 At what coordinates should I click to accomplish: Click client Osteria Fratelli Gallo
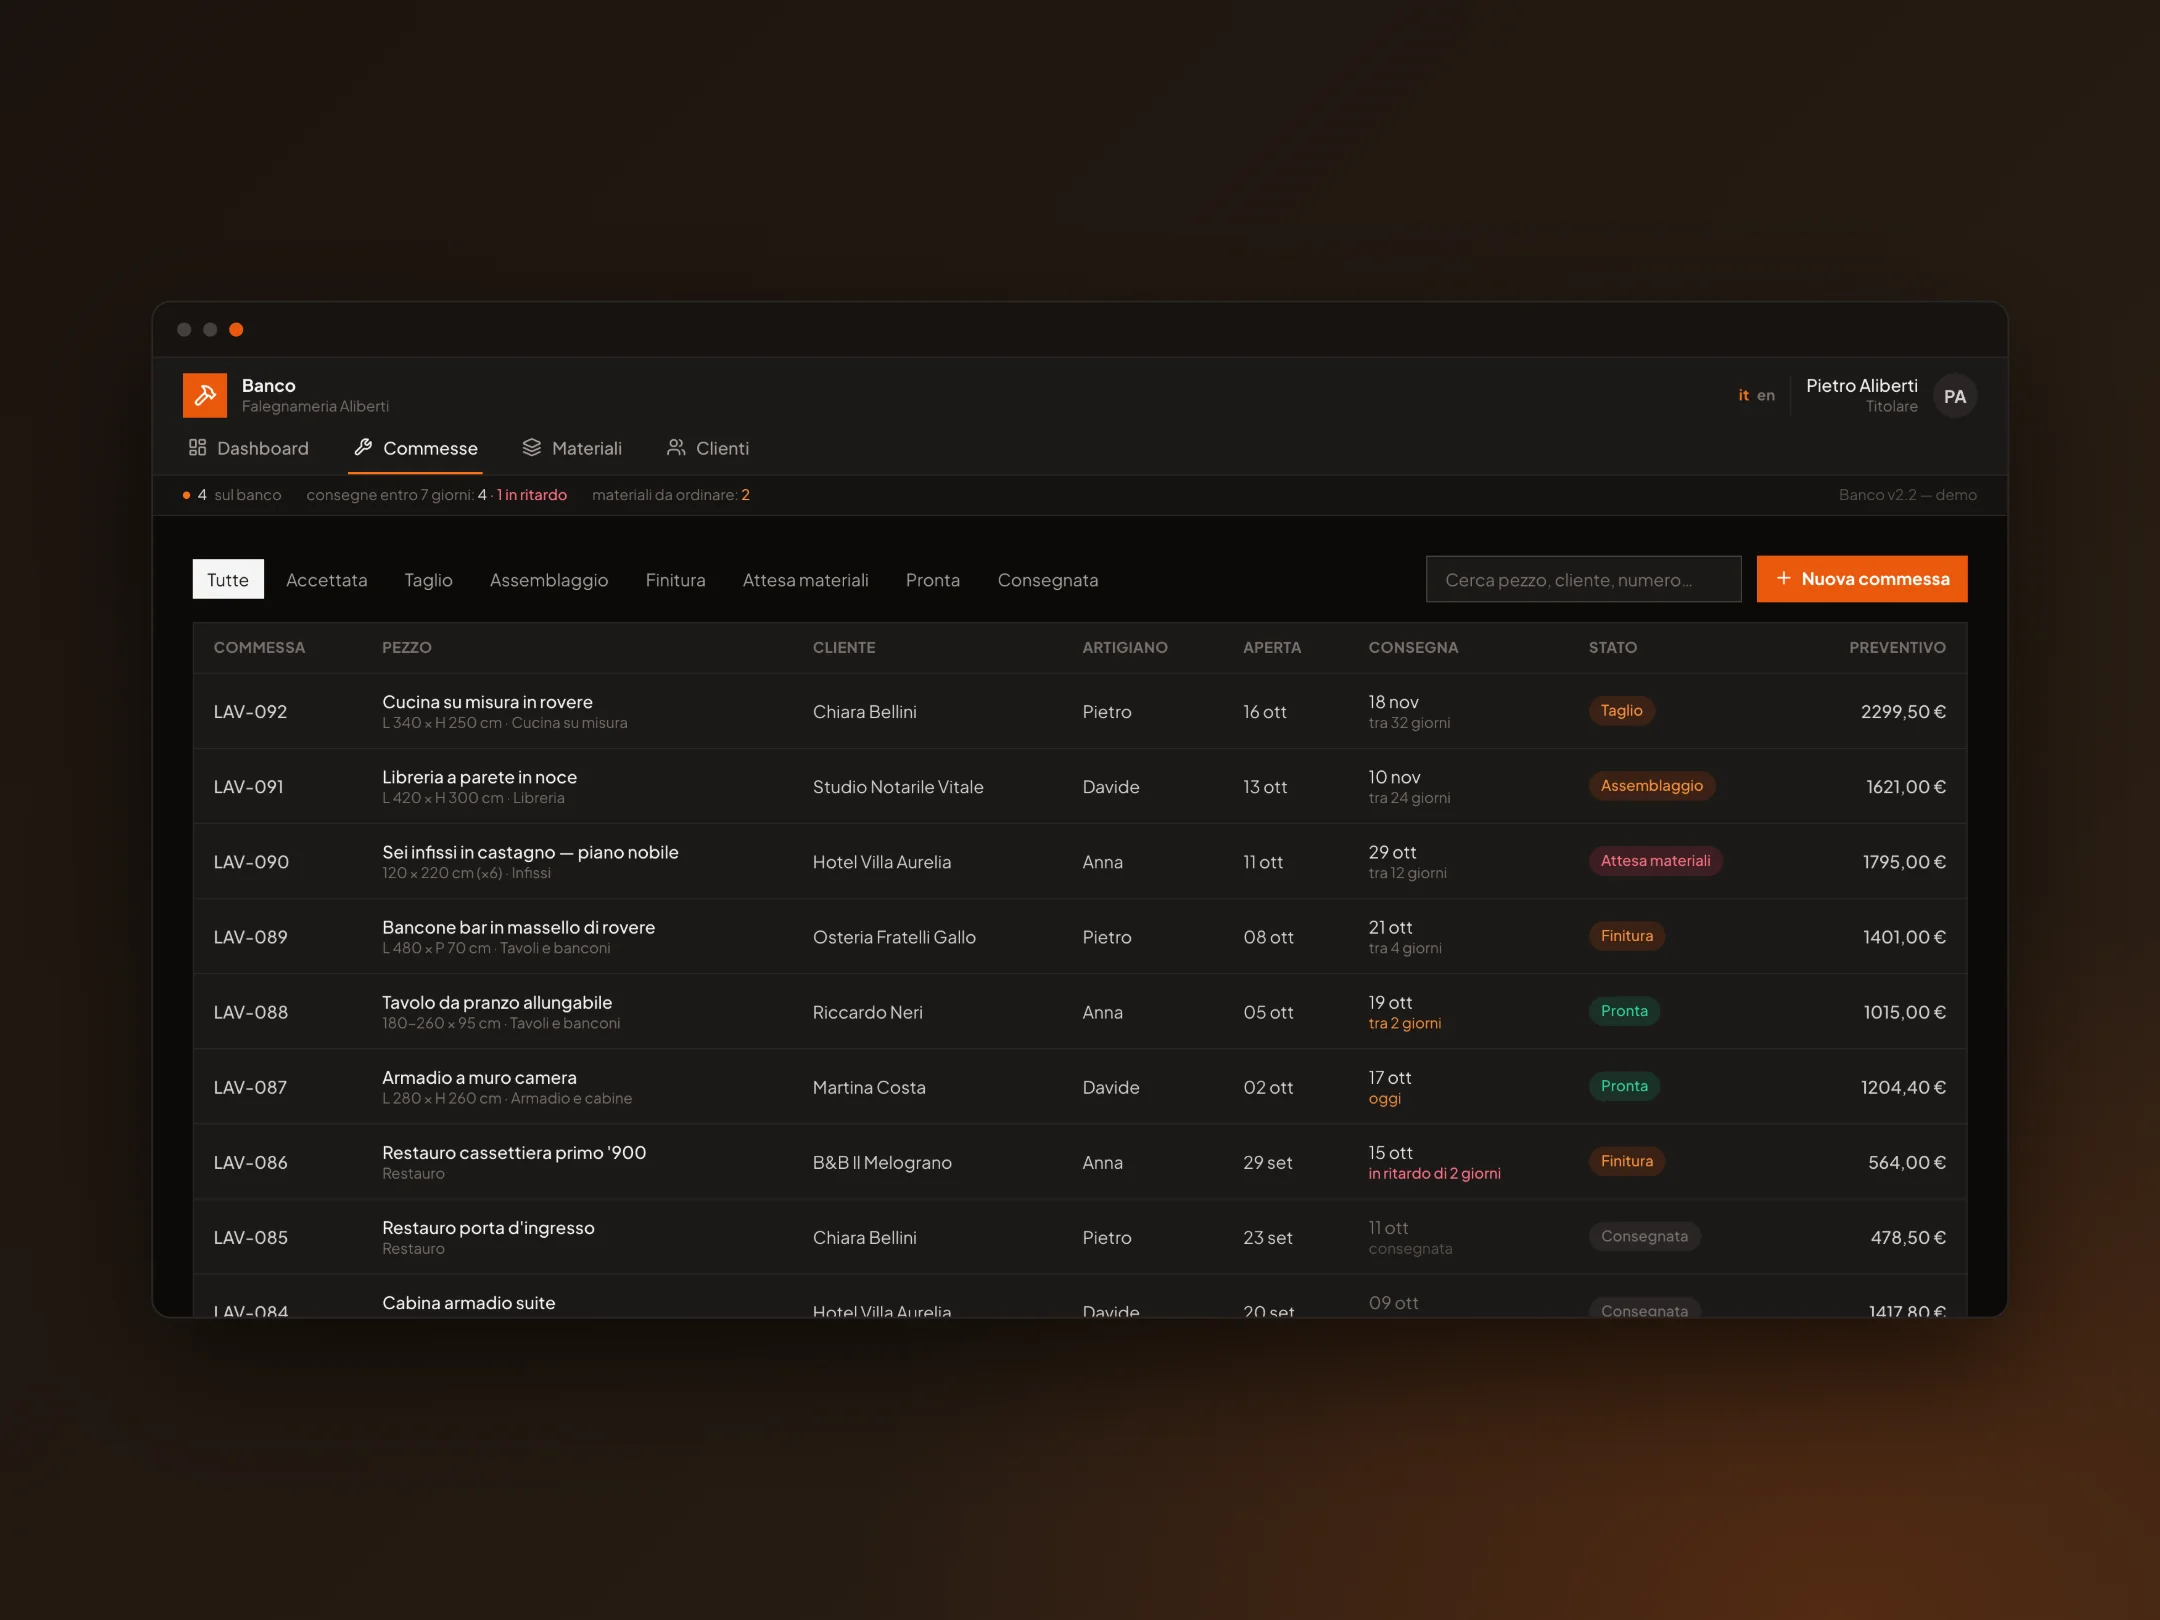894,937
